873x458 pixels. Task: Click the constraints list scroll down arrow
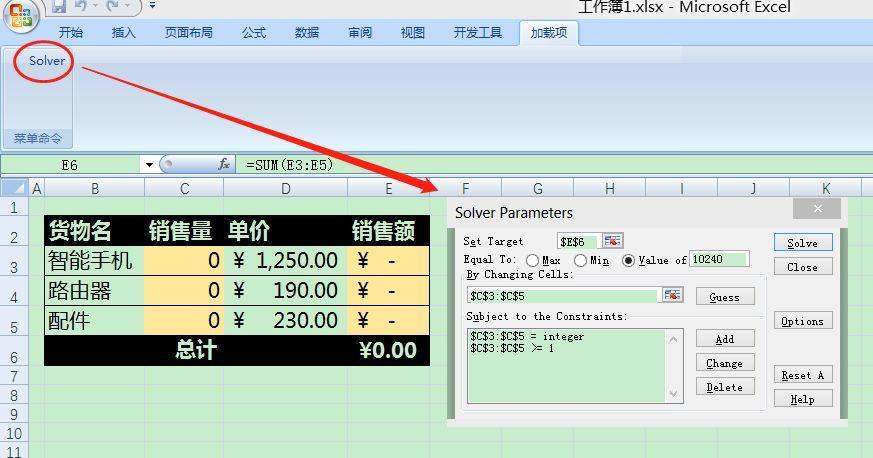(x=674, y=393)
